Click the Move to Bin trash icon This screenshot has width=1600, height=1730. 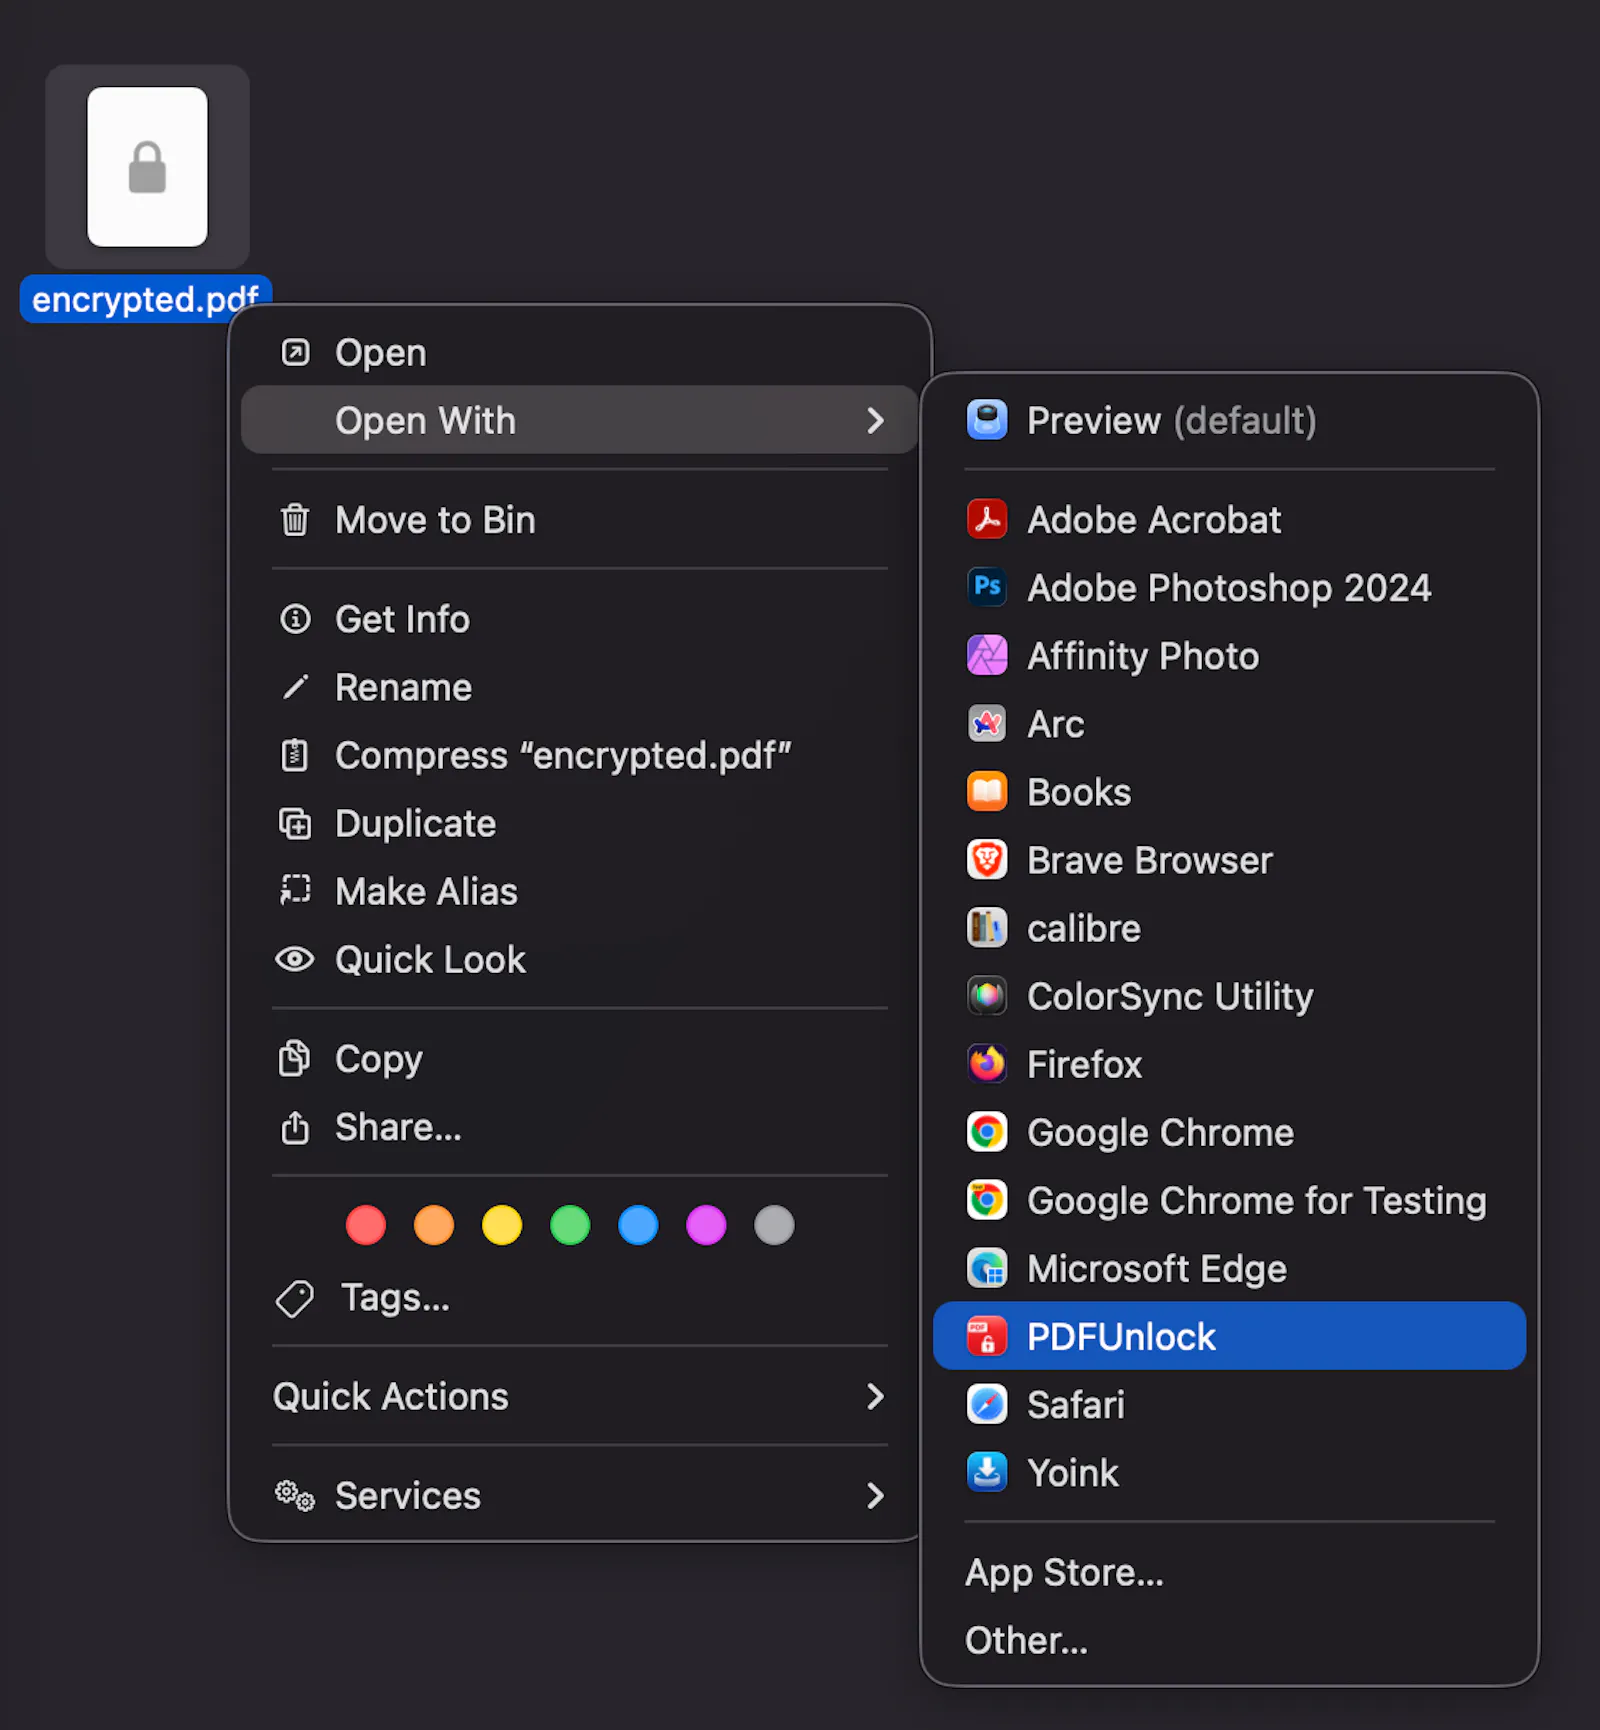click(295, 519)
